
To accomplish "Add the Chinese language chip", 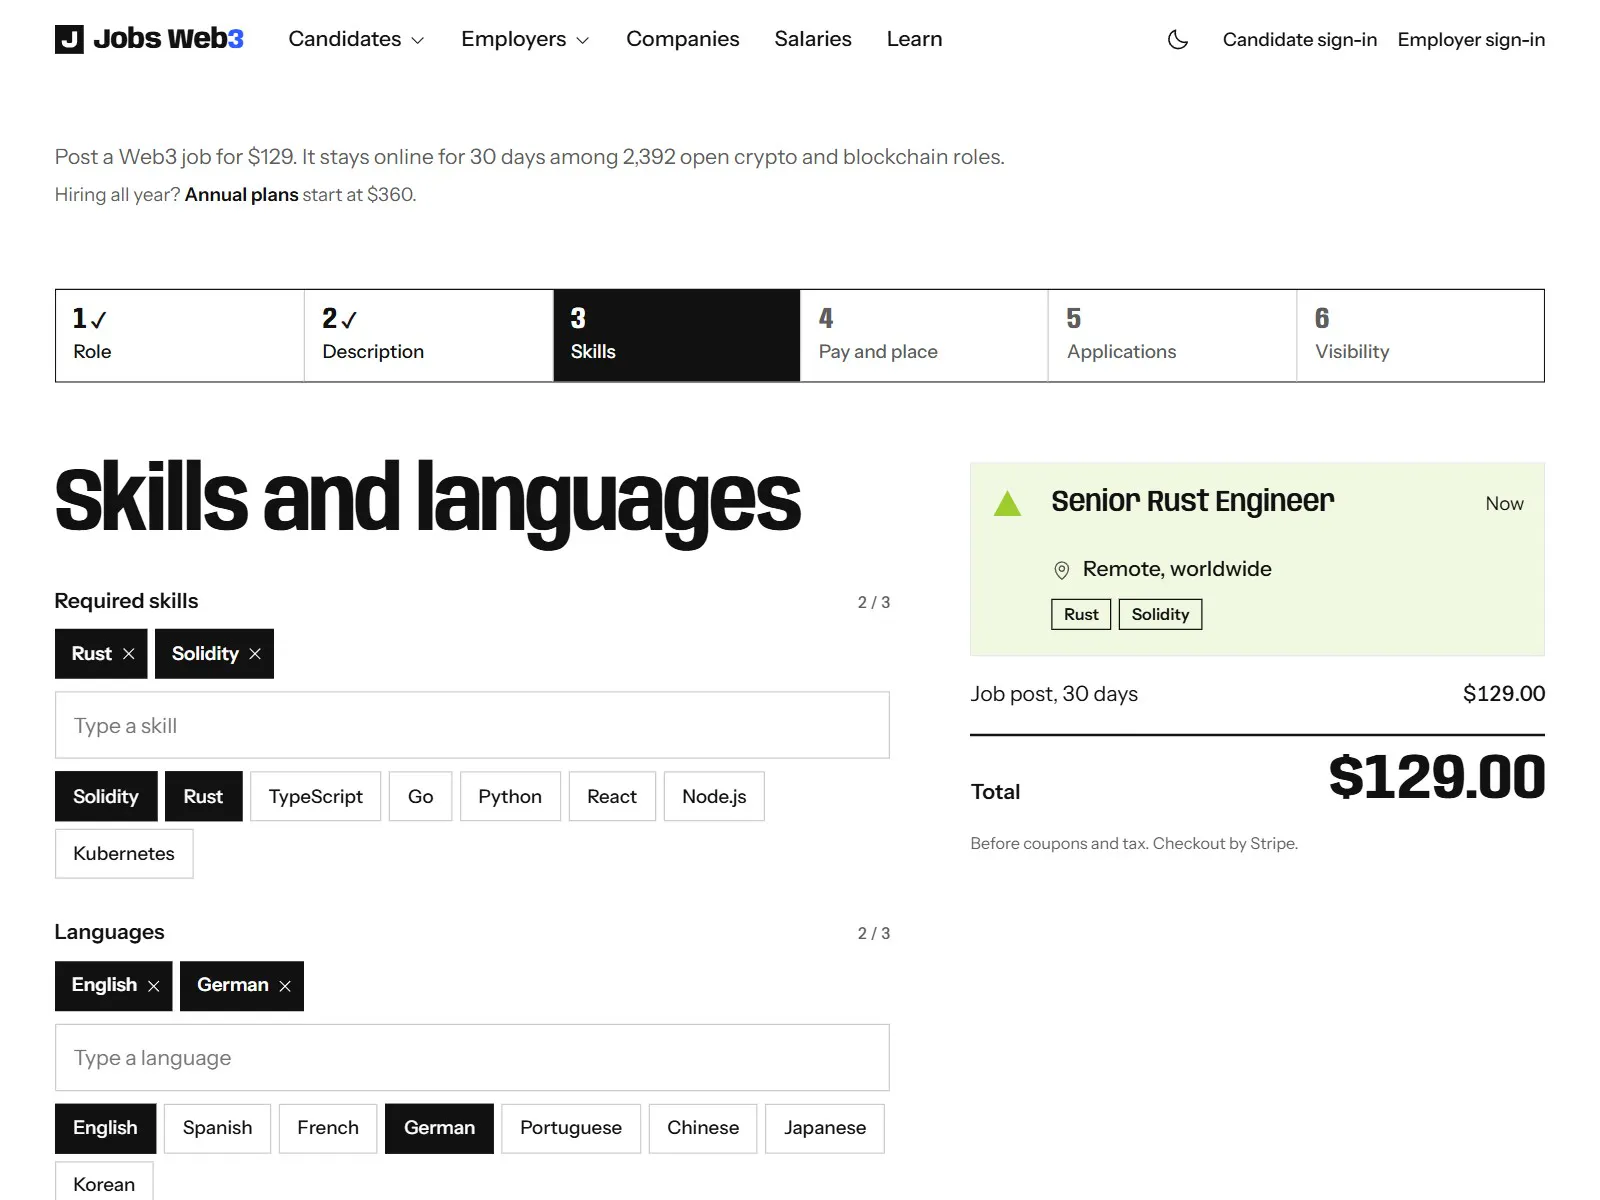I will (703, 1128).
